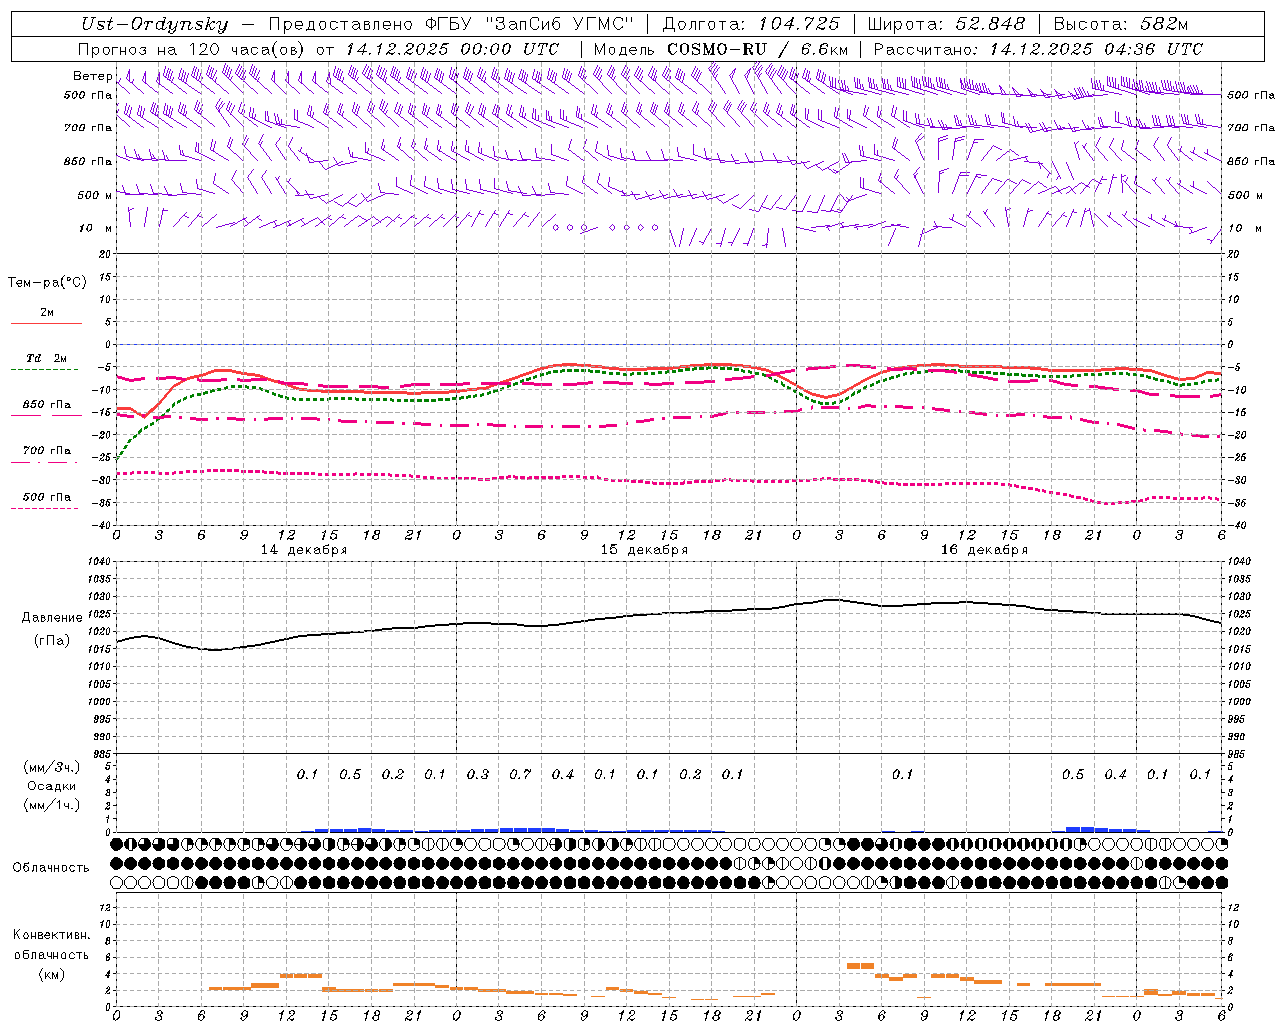Screen dimensions: 1280x1024
Task: Click the Тем-ра(°C) panel label
Action: [47, 283]
